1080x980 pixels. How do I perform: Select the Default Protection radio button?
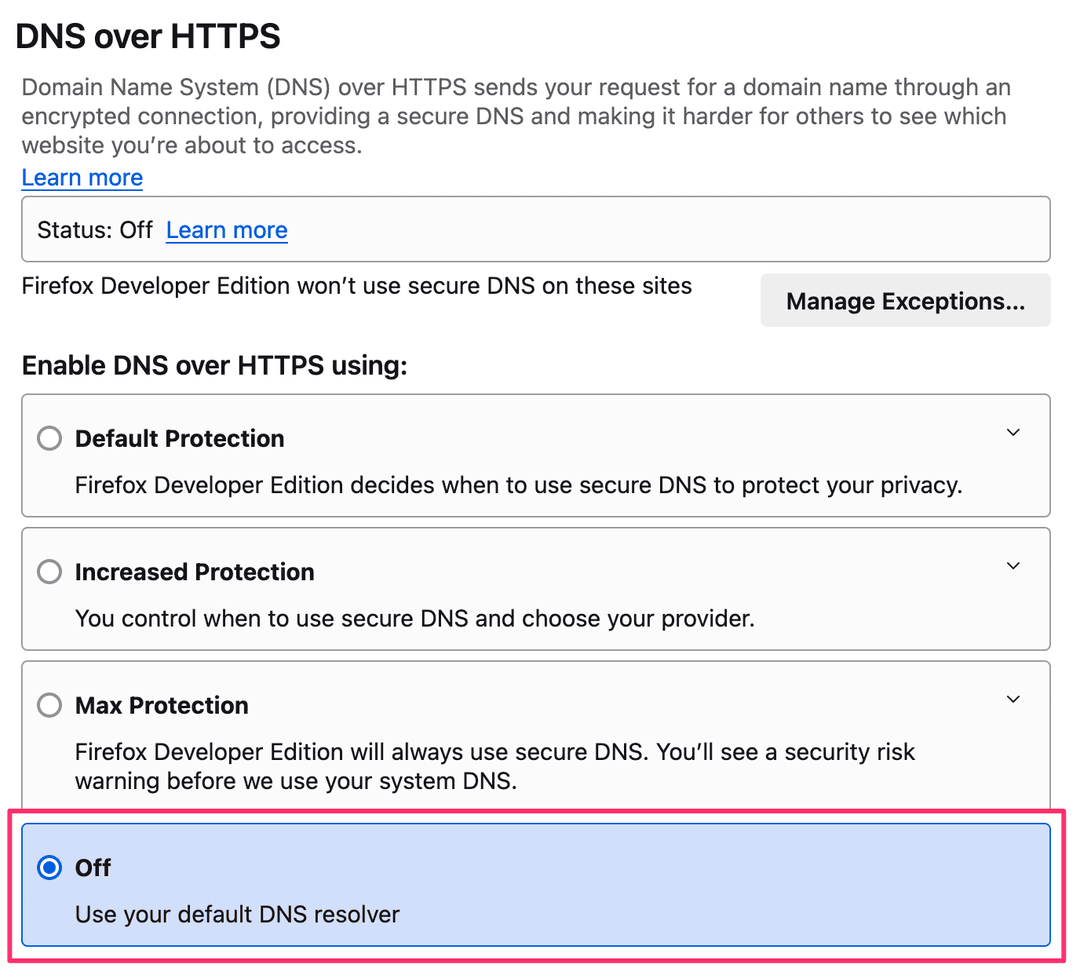click(48, 438)
